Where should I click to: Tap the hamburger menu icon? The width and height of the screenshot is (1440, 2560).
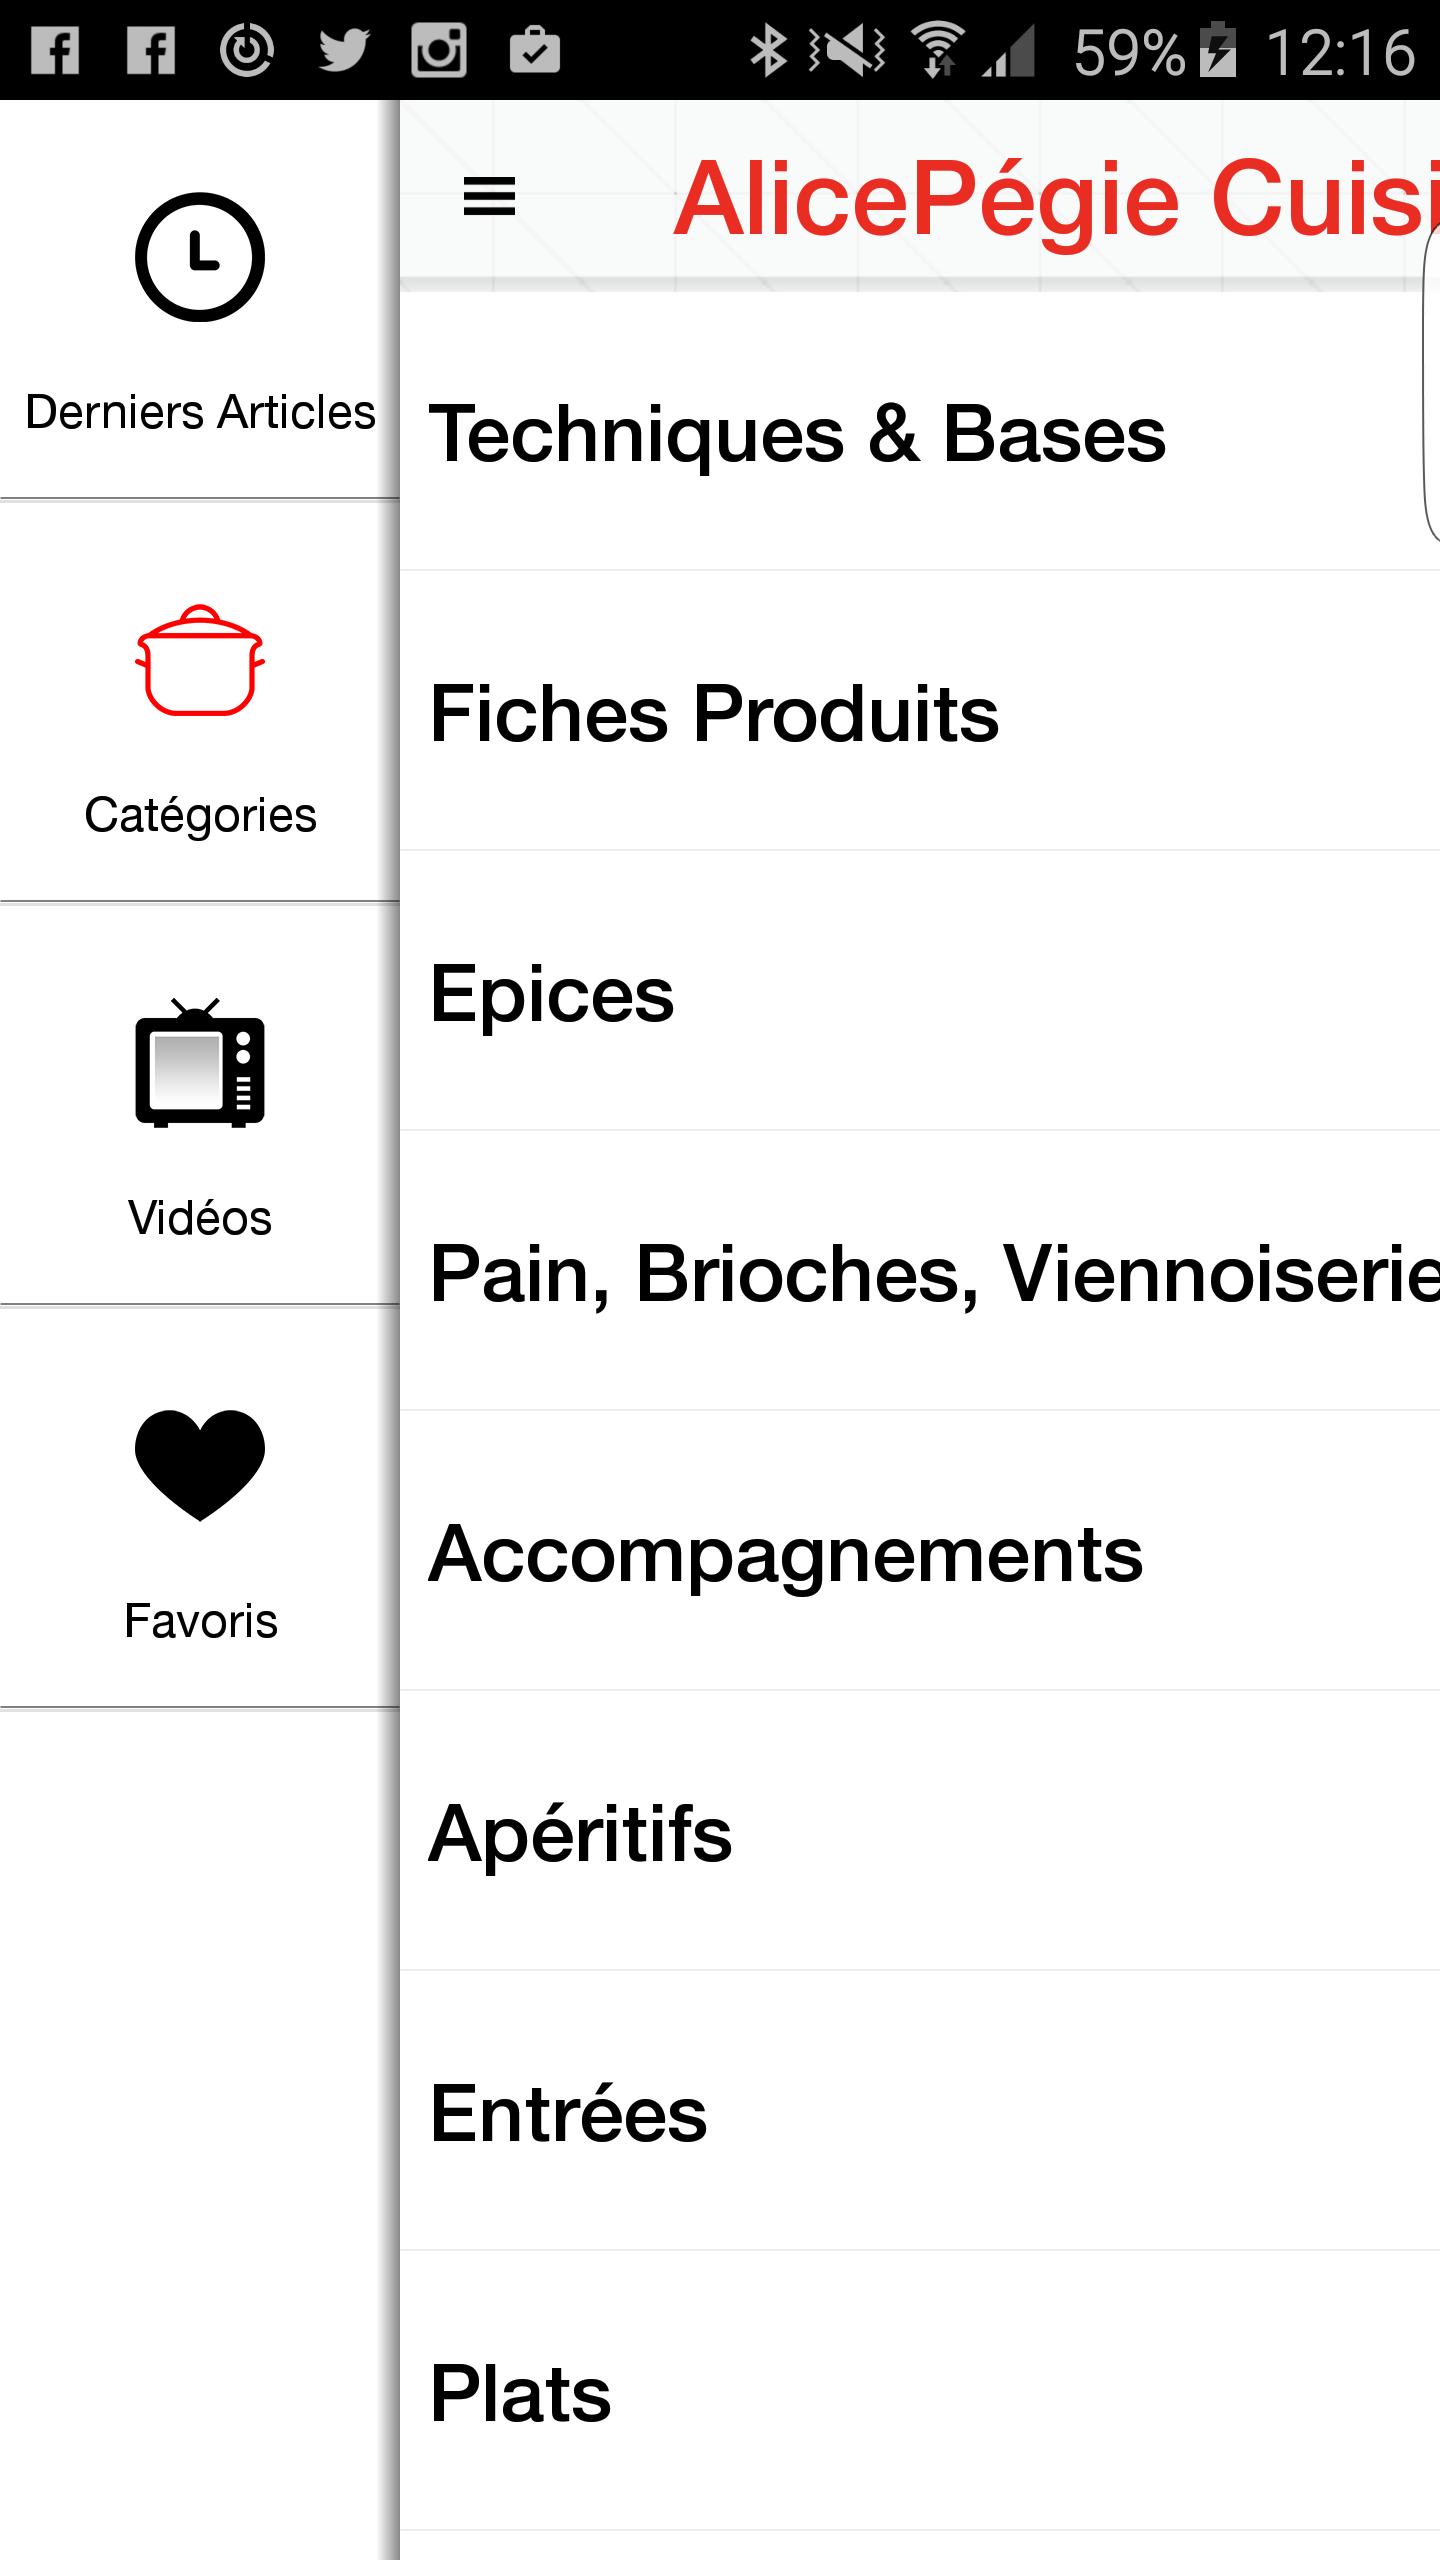click(489, 196)
